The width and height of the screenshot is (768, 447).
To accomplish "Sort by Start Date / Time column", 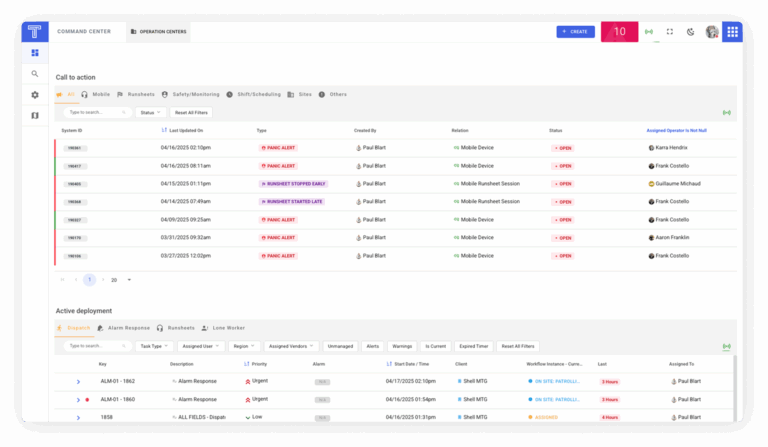I will (x=408, y=364).
